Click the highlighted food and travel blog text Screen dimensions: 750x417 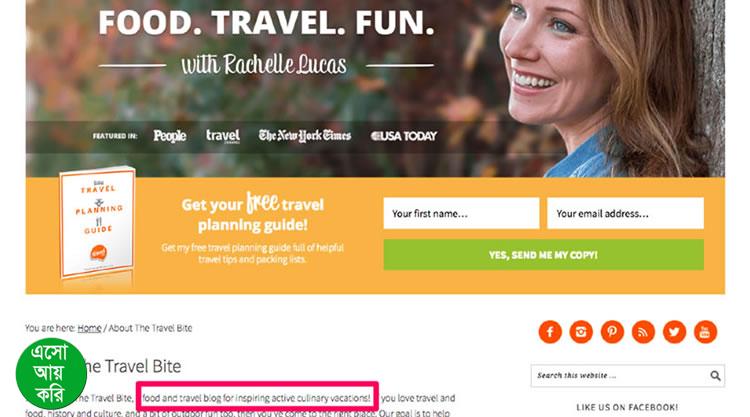[x=257, y=397]
